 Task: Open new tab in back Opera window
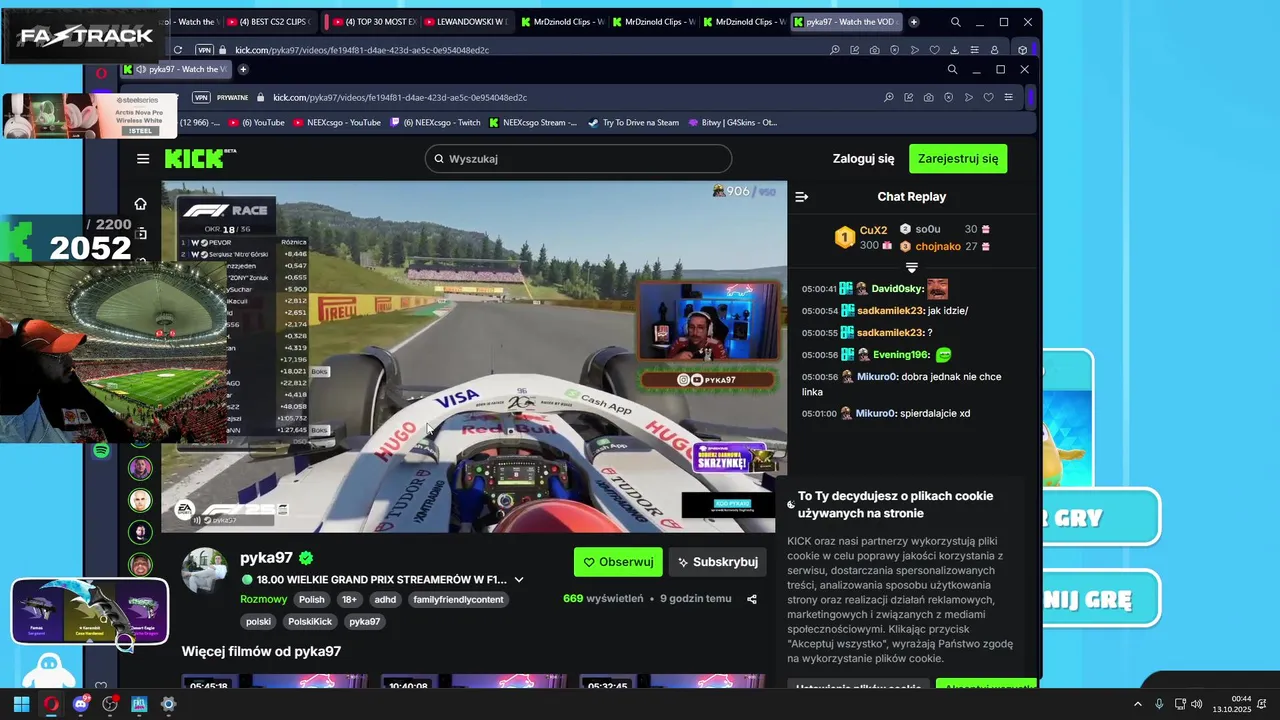pyautogui.click(x=914, y=21)
